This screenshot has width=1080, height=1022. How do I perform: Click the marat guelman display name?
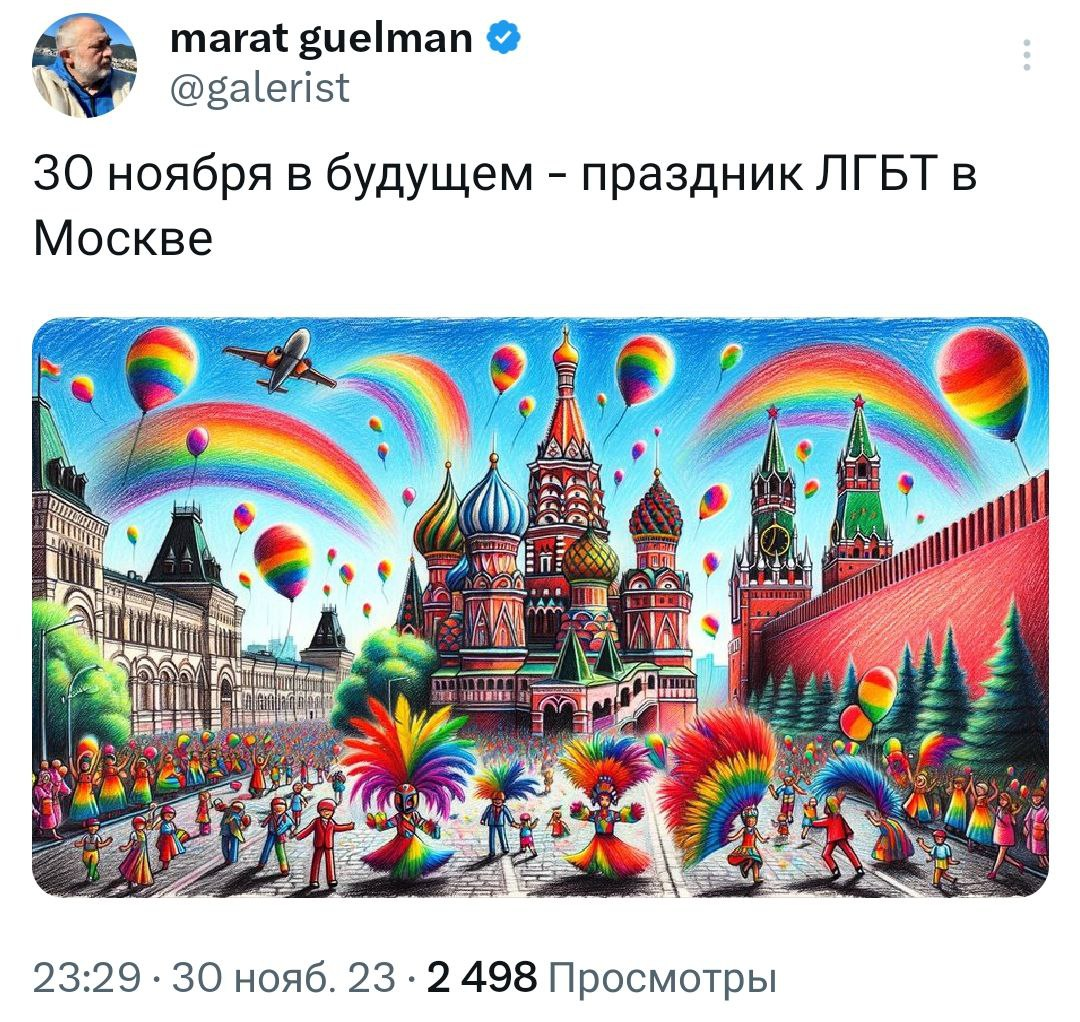tap(321, 37)
